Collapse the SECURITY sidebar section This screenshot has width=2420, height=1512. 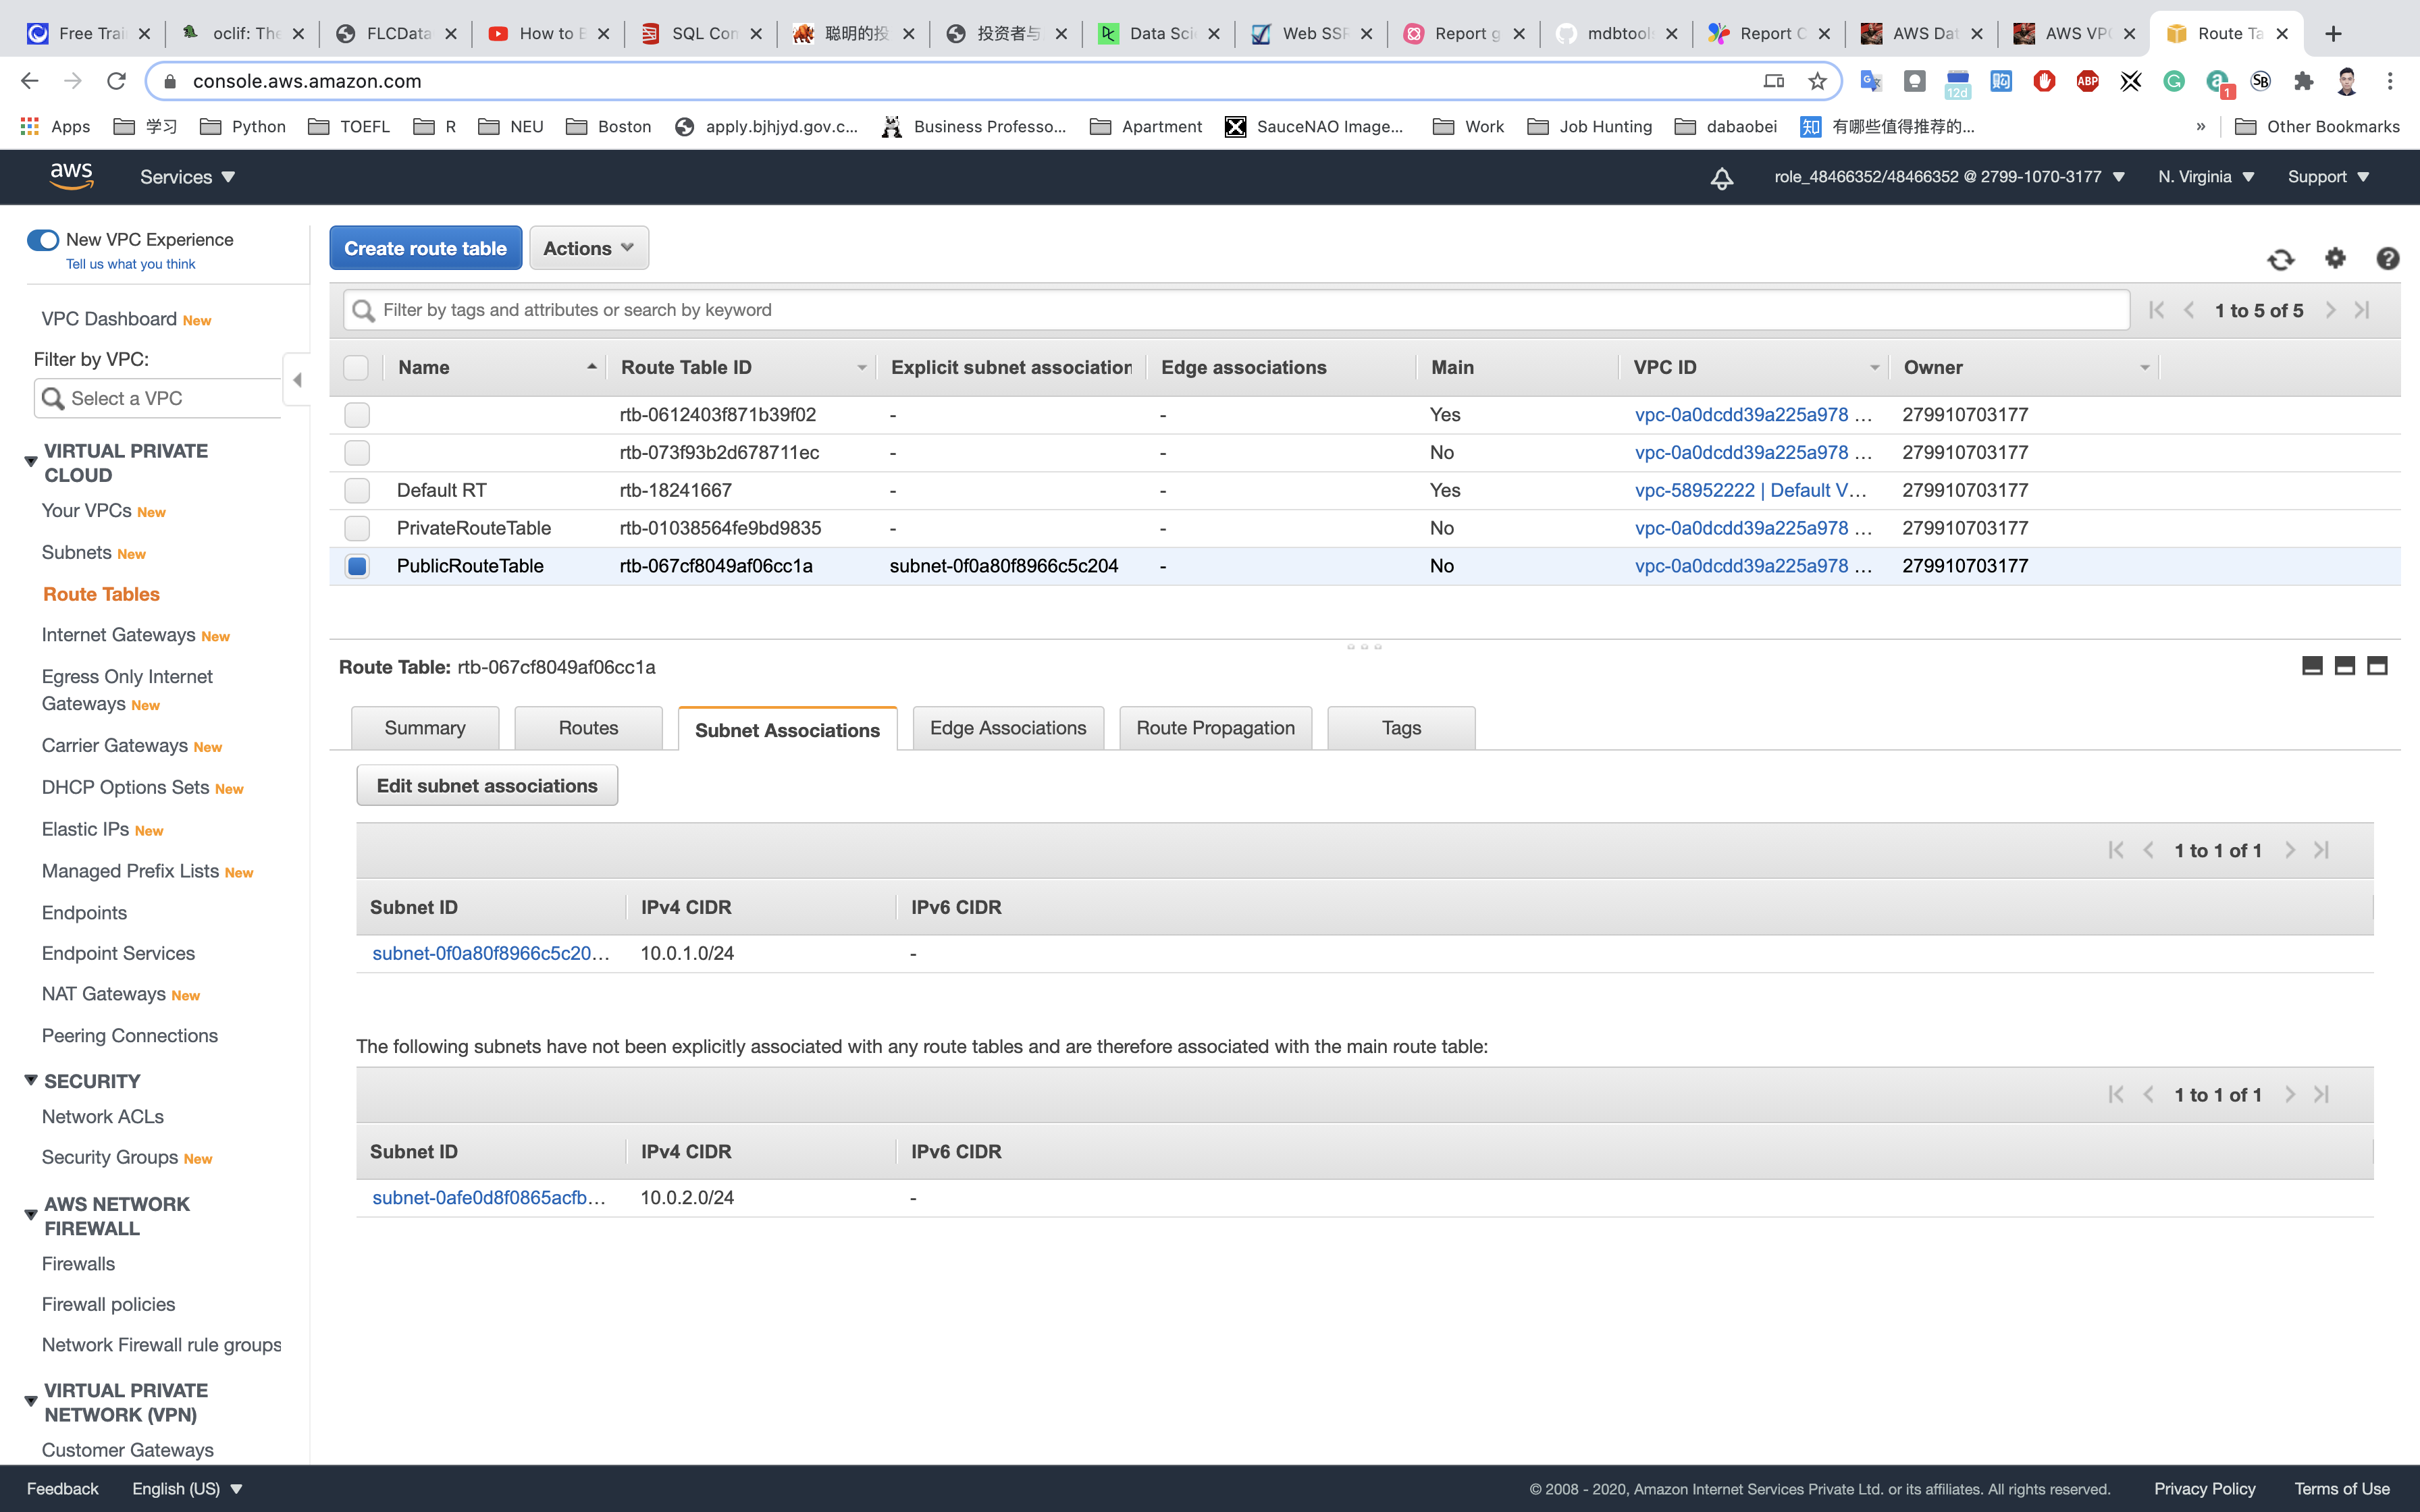(31, 1081)
